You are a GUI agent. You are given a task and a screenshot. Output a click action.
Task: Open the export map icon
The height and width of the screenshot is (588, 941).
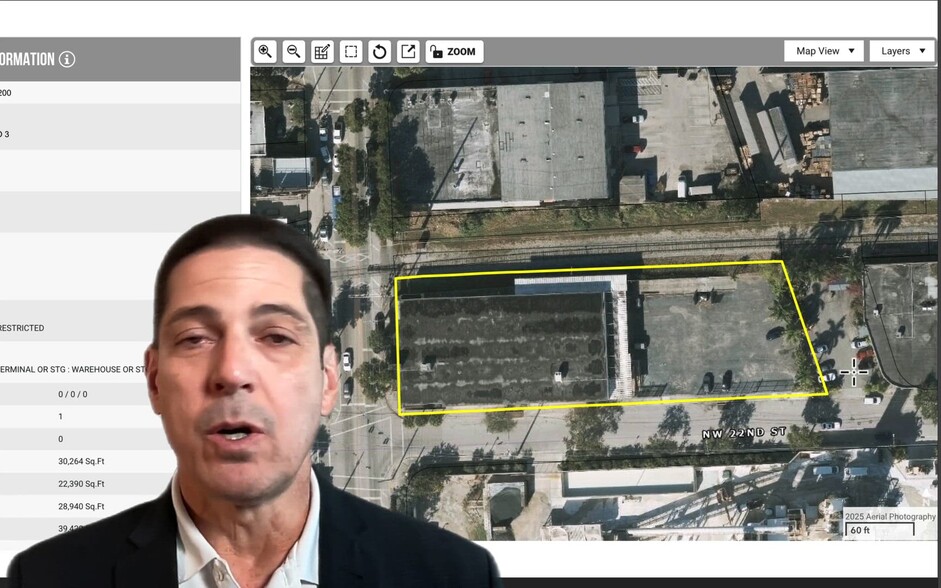point(408,51)
